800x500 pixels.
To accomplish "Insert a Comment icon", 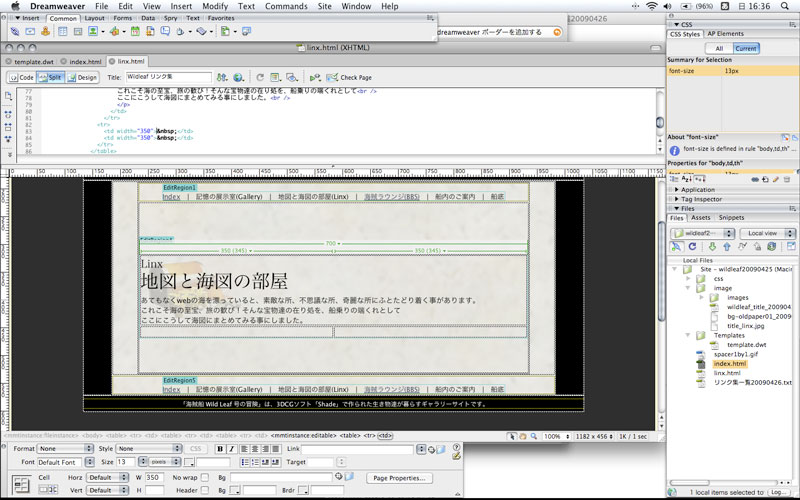I will point(165,31).
